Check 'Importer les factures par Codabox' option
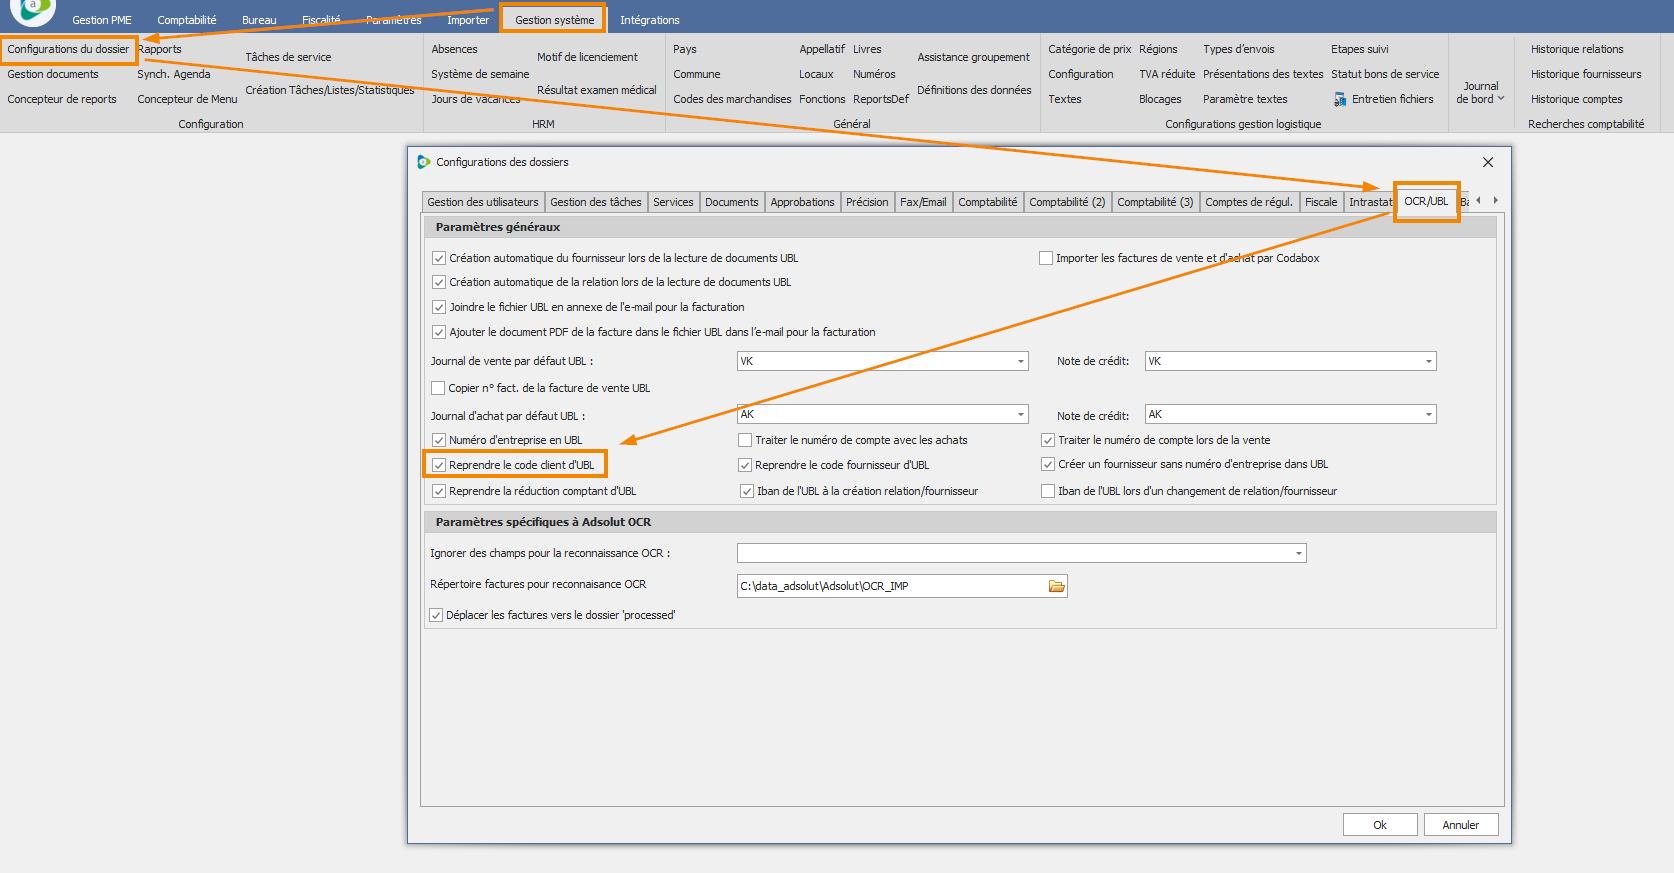The height and width of the screenshot is (873, 1674). pyautogui.click(x=1046, y=258)
